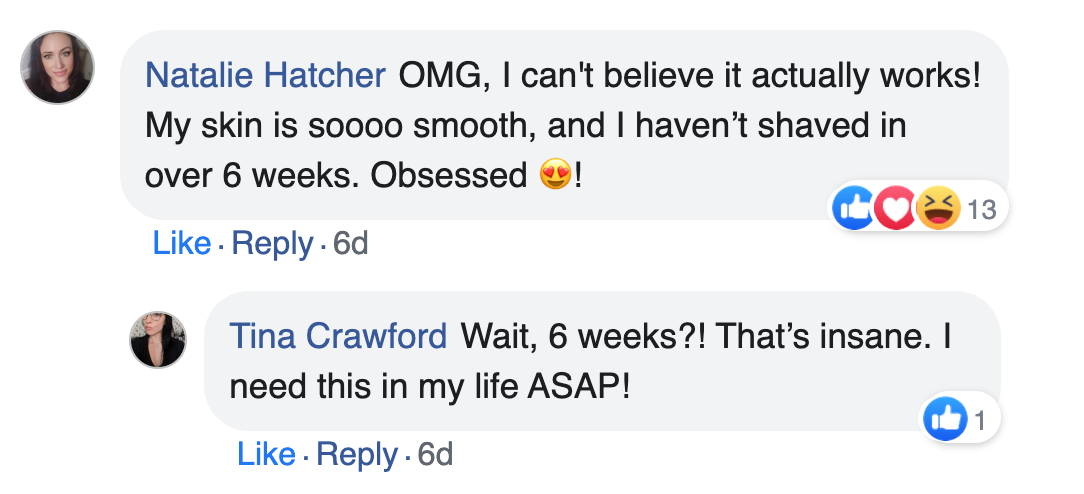Open Natalie Hatcher's profile picture

click(57, 67)
